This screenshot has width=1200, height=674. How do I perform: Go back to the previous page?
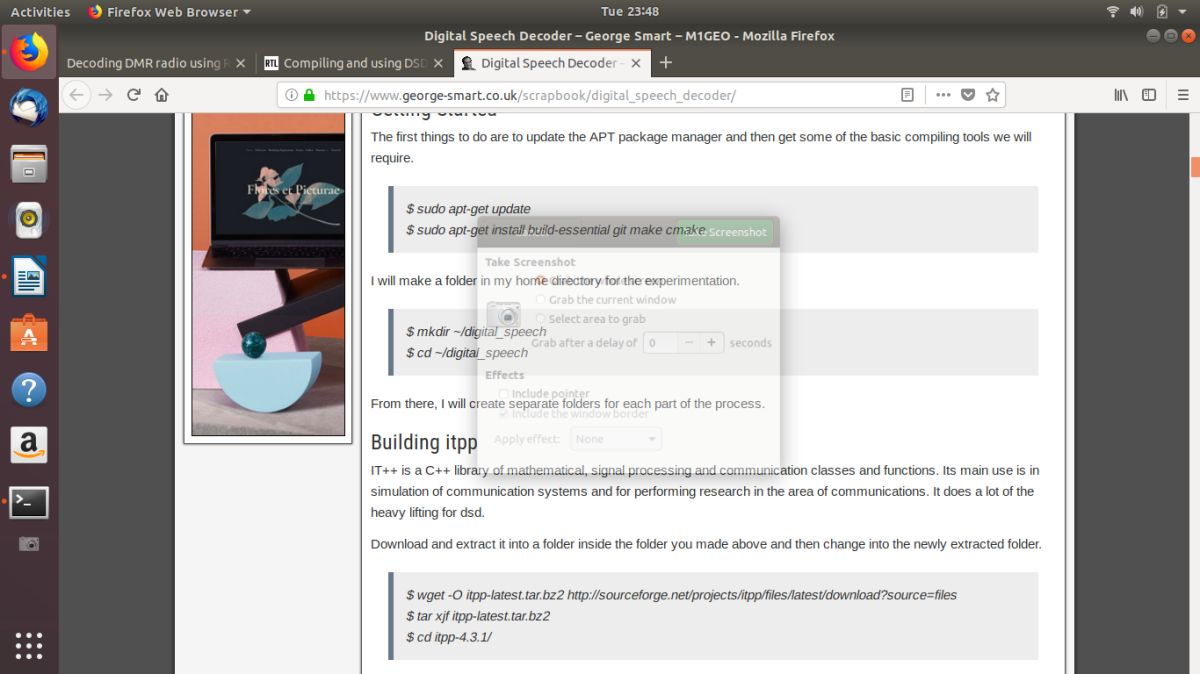(77, 95)
